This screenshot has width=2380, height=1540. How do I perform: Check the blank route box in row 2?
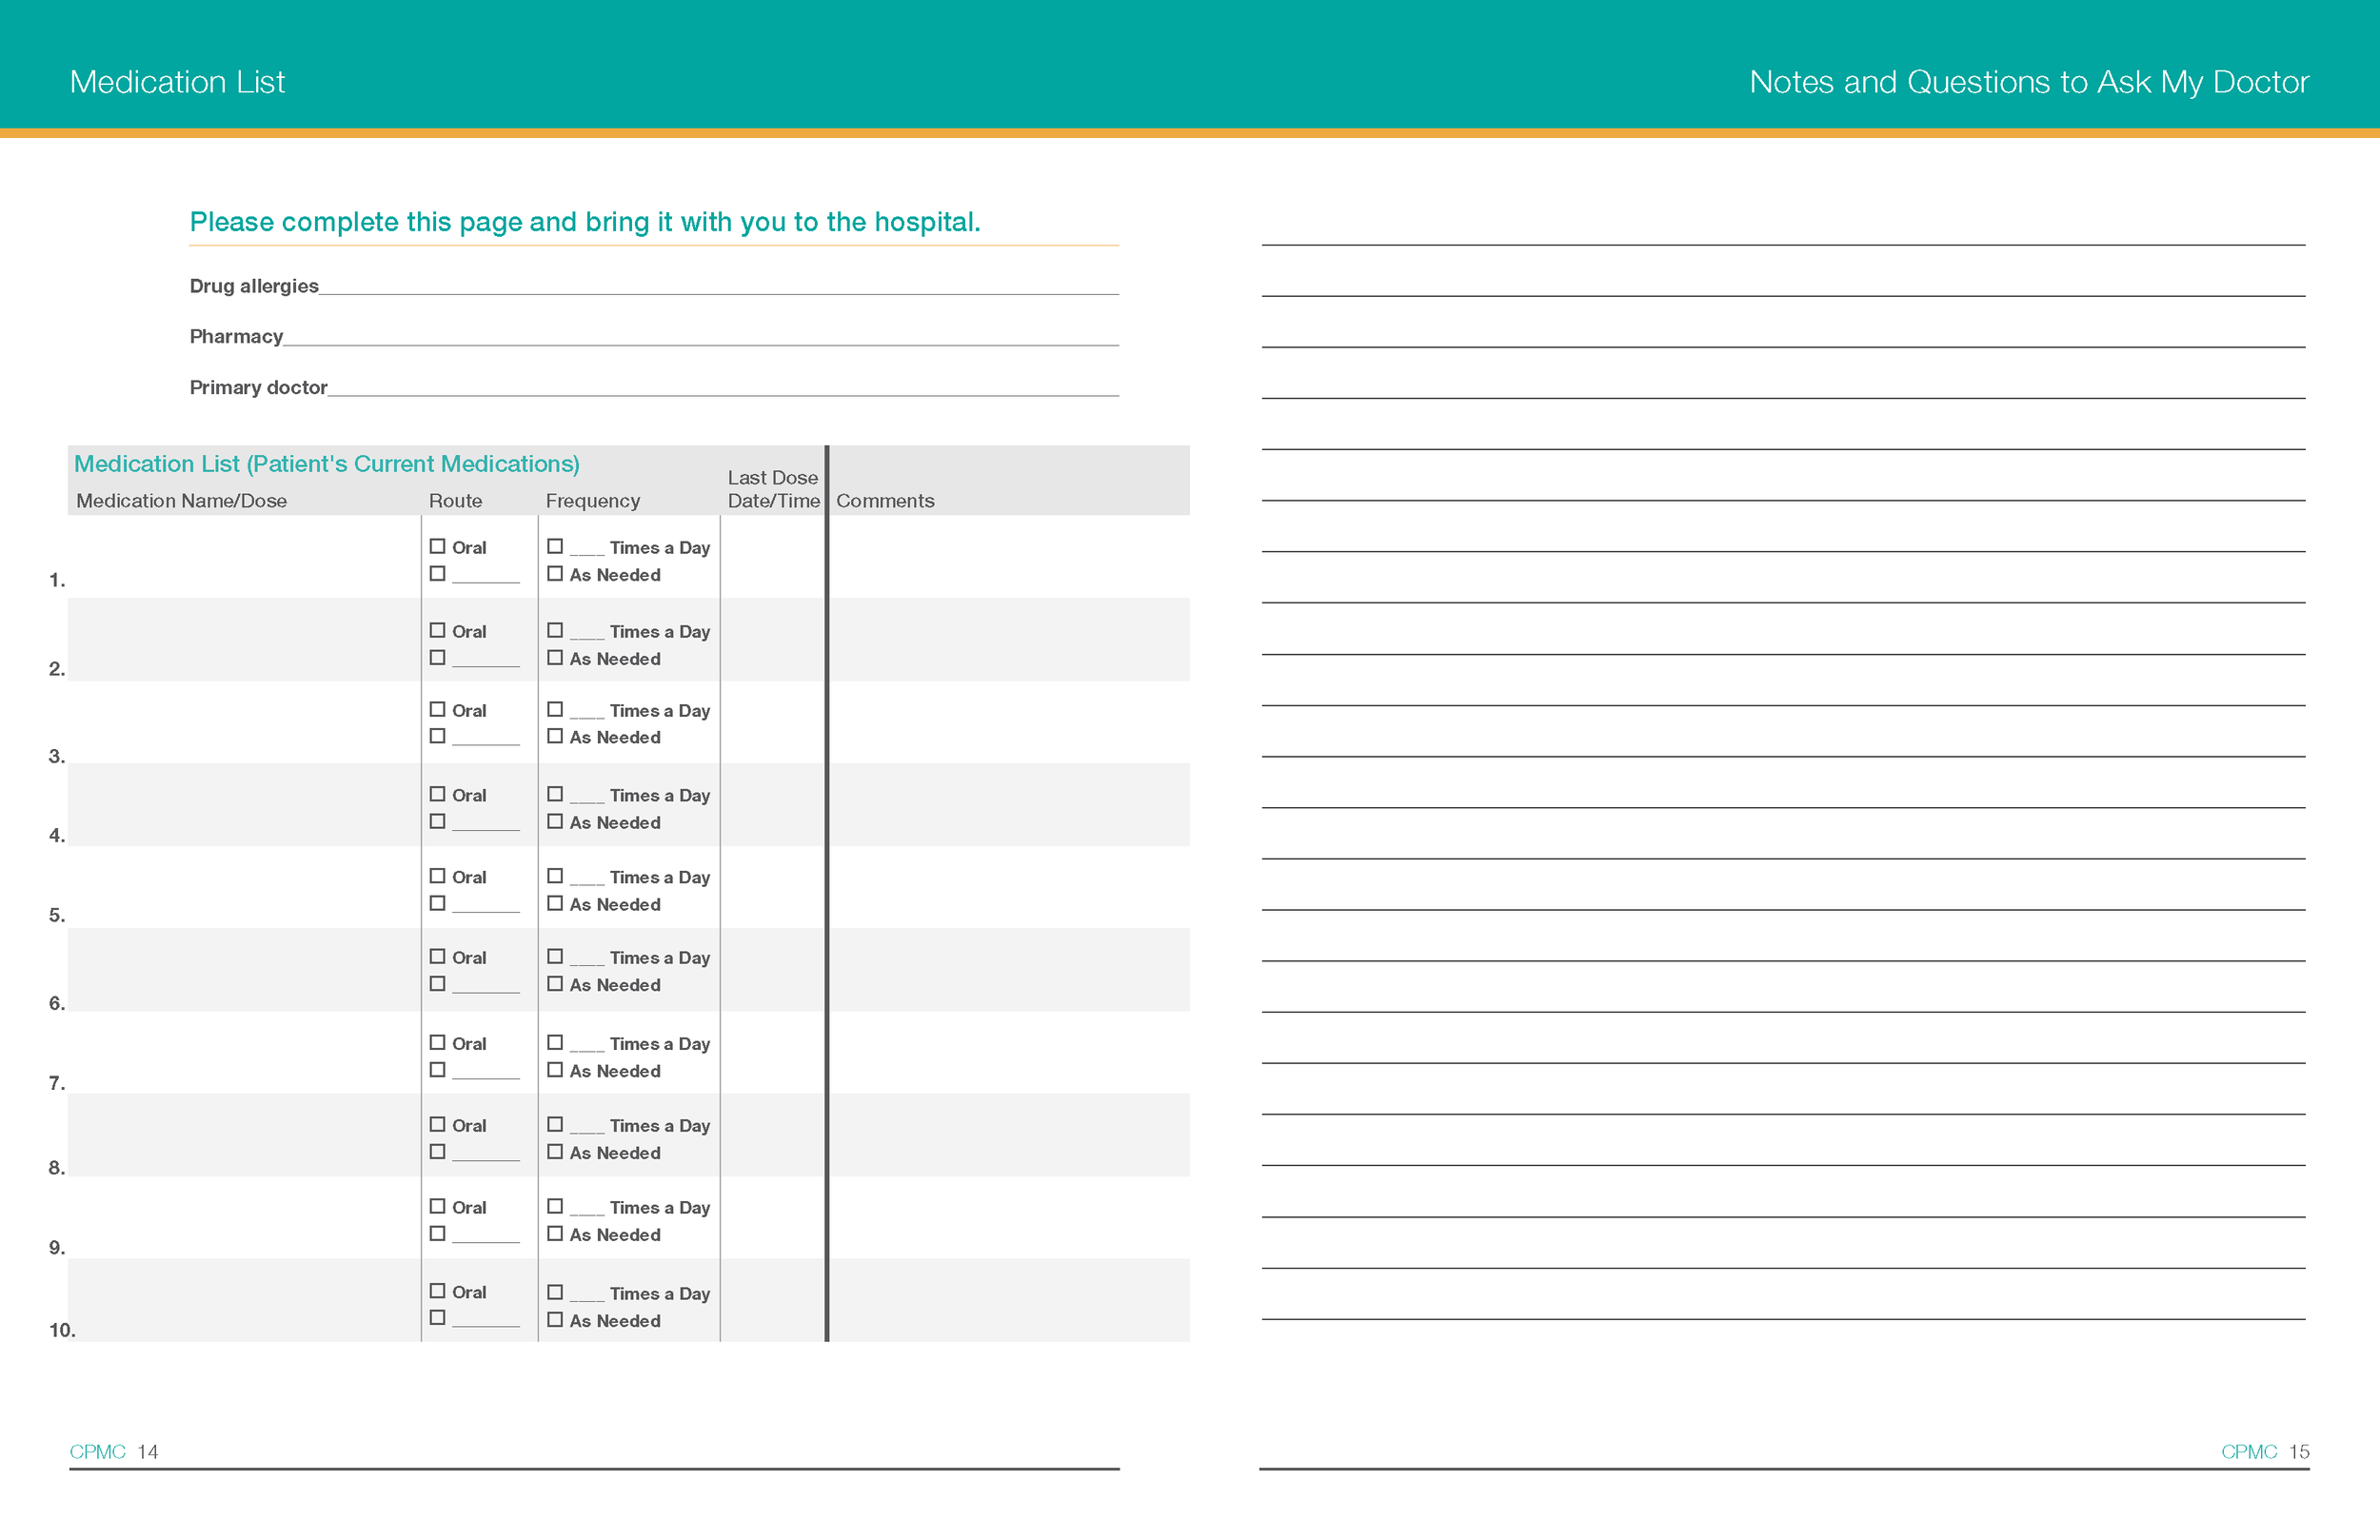(x=437, y=657)
